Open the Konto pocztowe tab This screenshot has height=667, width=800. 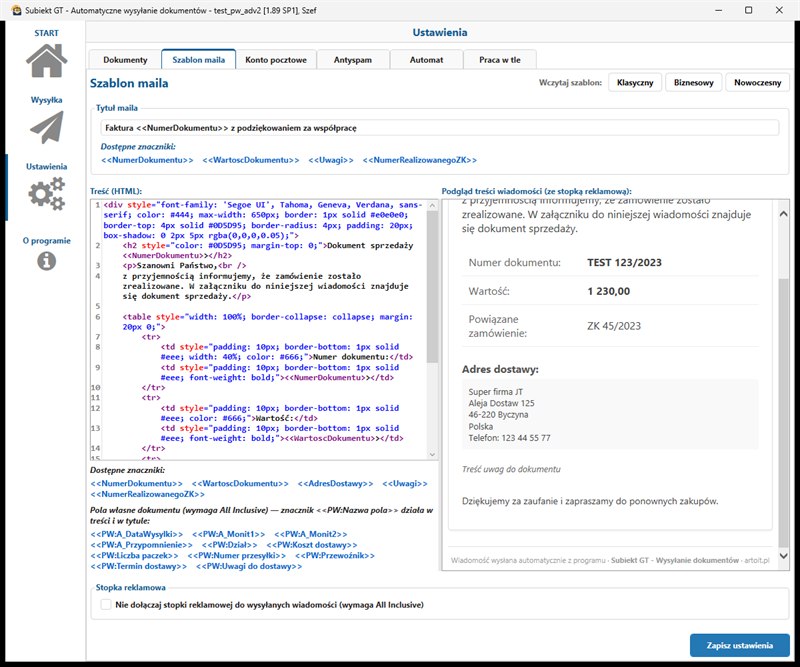pyautogui.click(x=276, y=60)
